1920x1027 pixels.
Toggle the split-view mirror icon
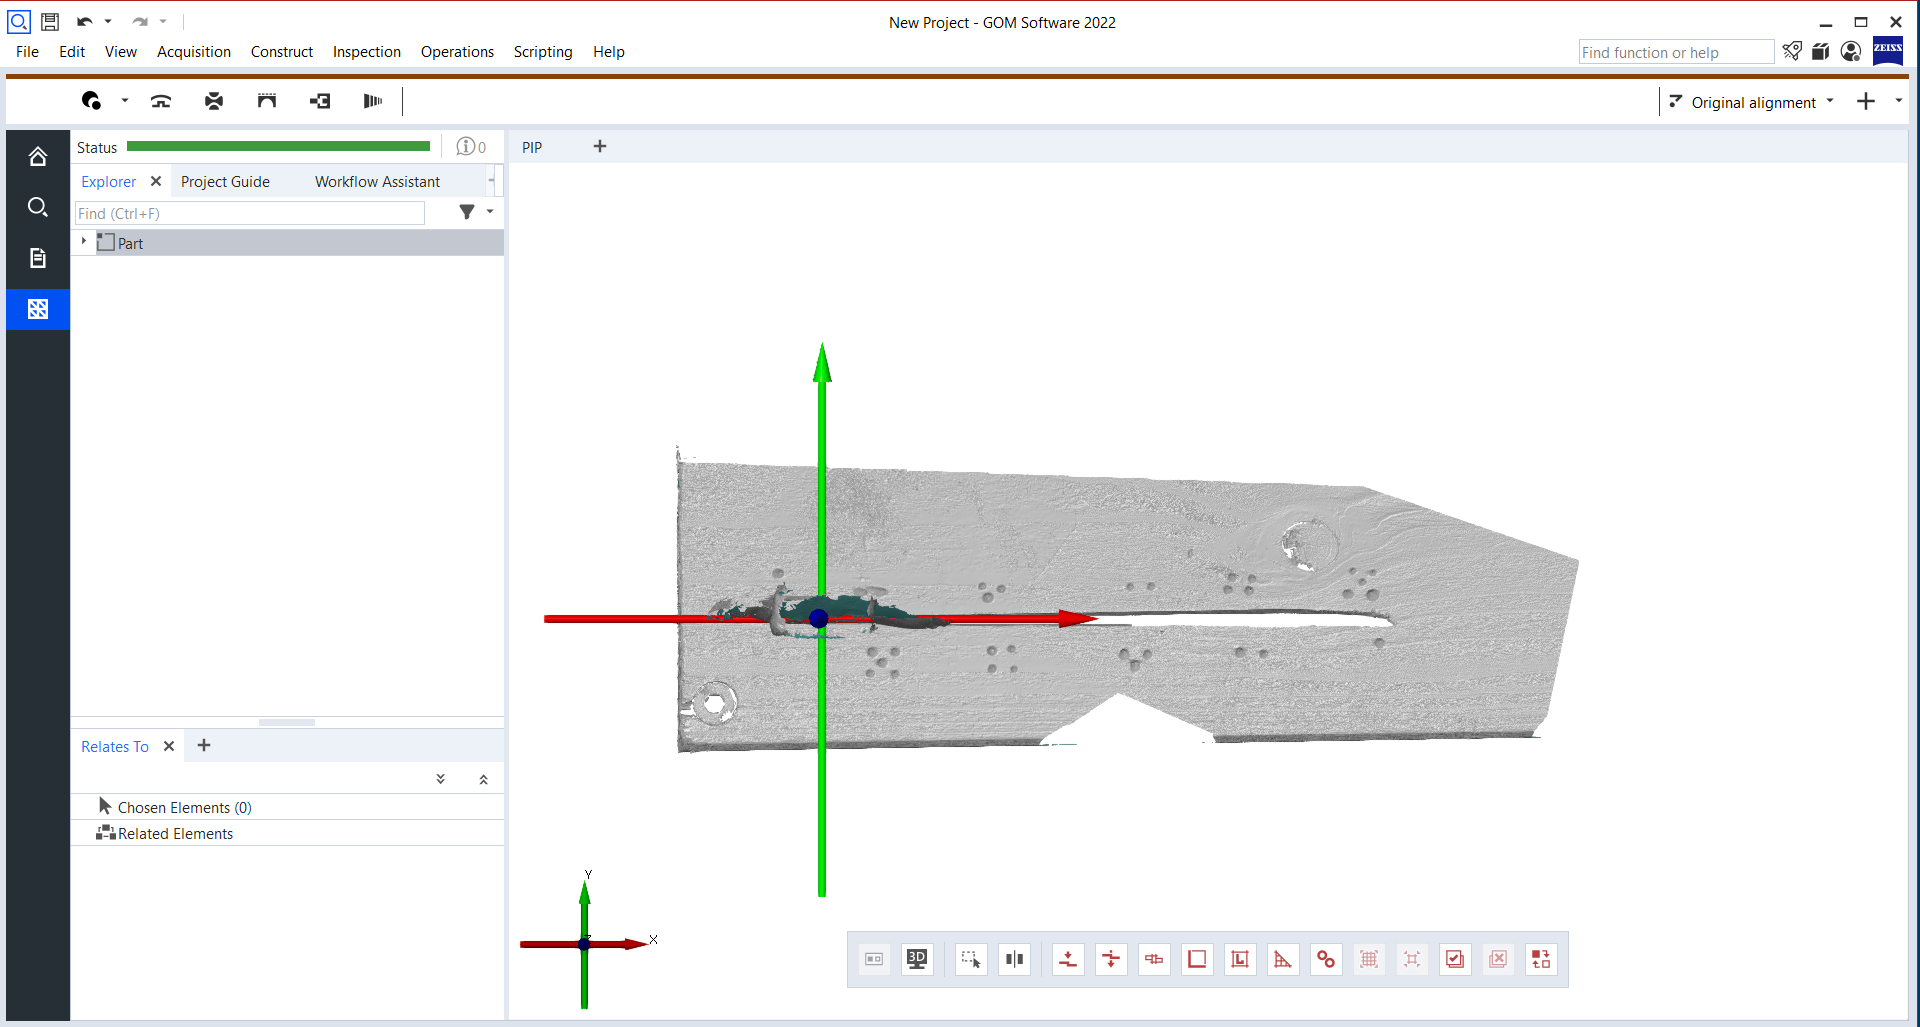point(1014,959)
